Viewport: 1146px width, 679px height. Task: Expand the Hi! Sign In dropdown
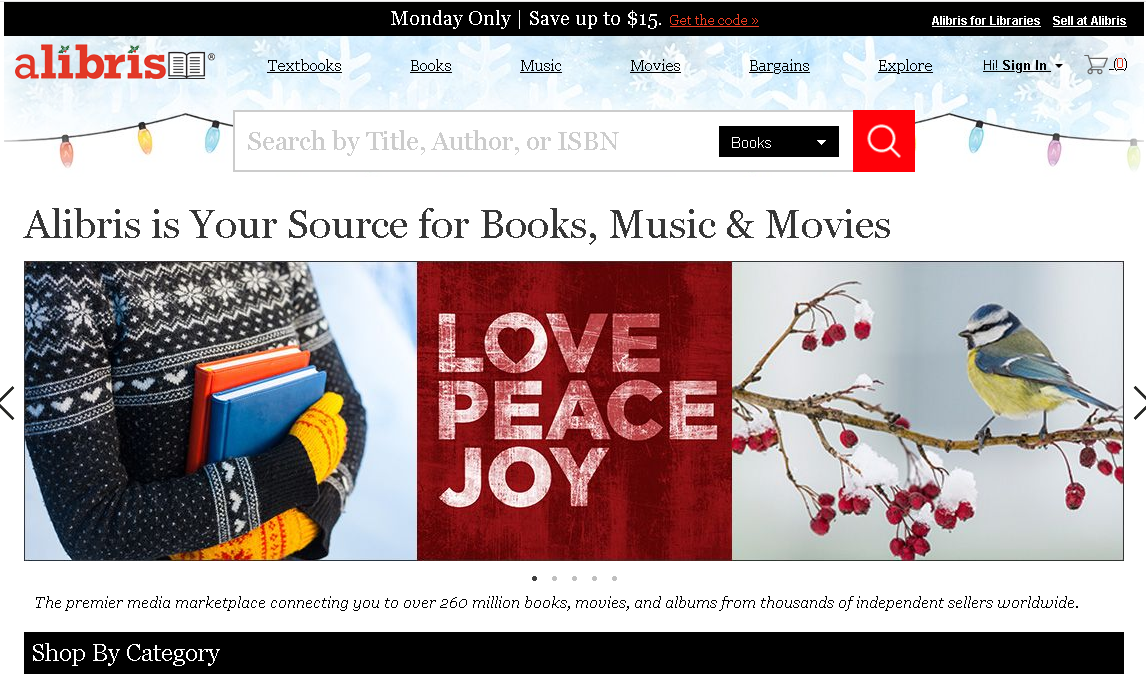(x=1022, y=65)
